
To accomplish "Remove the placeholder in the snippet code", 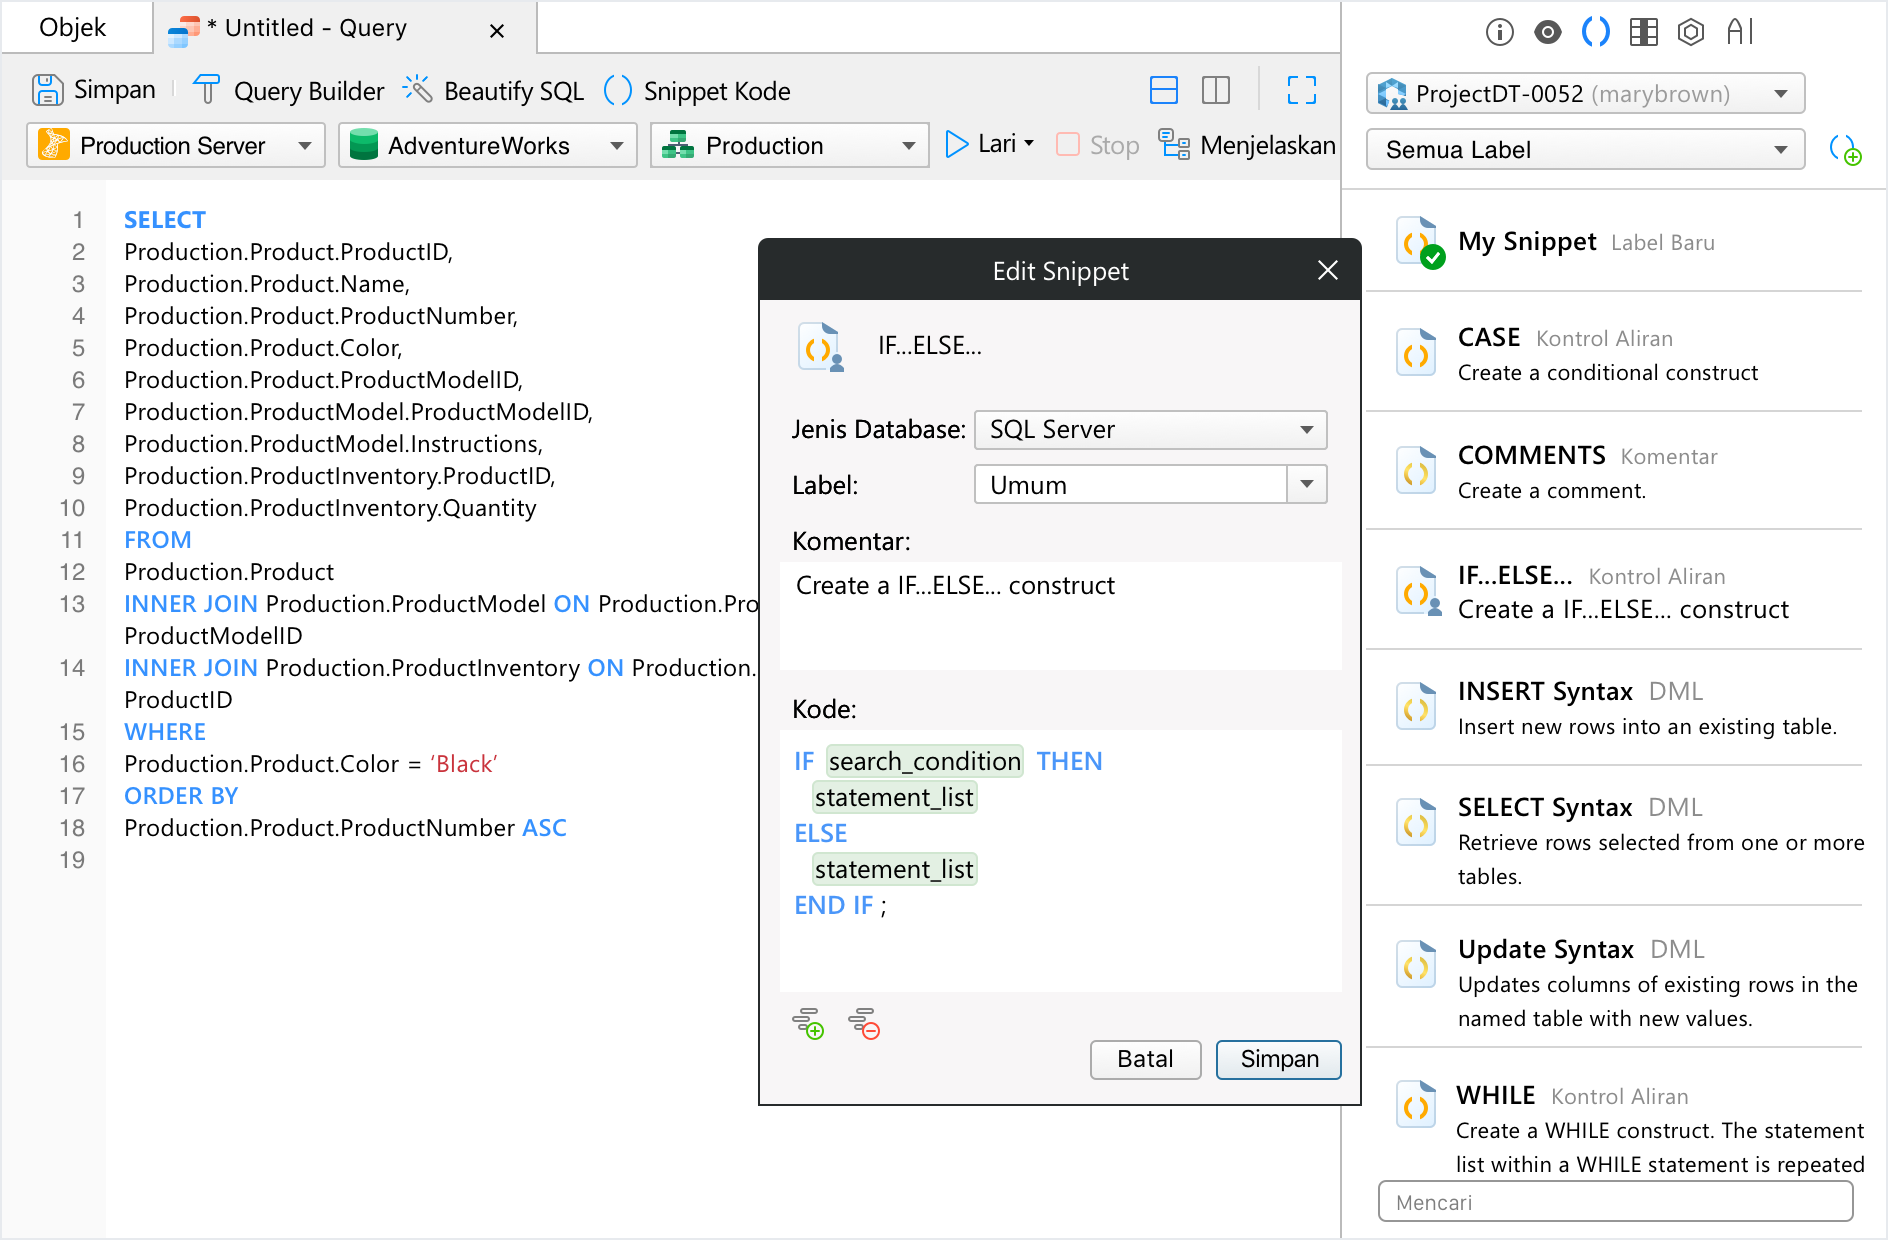I will (864, 1024).
